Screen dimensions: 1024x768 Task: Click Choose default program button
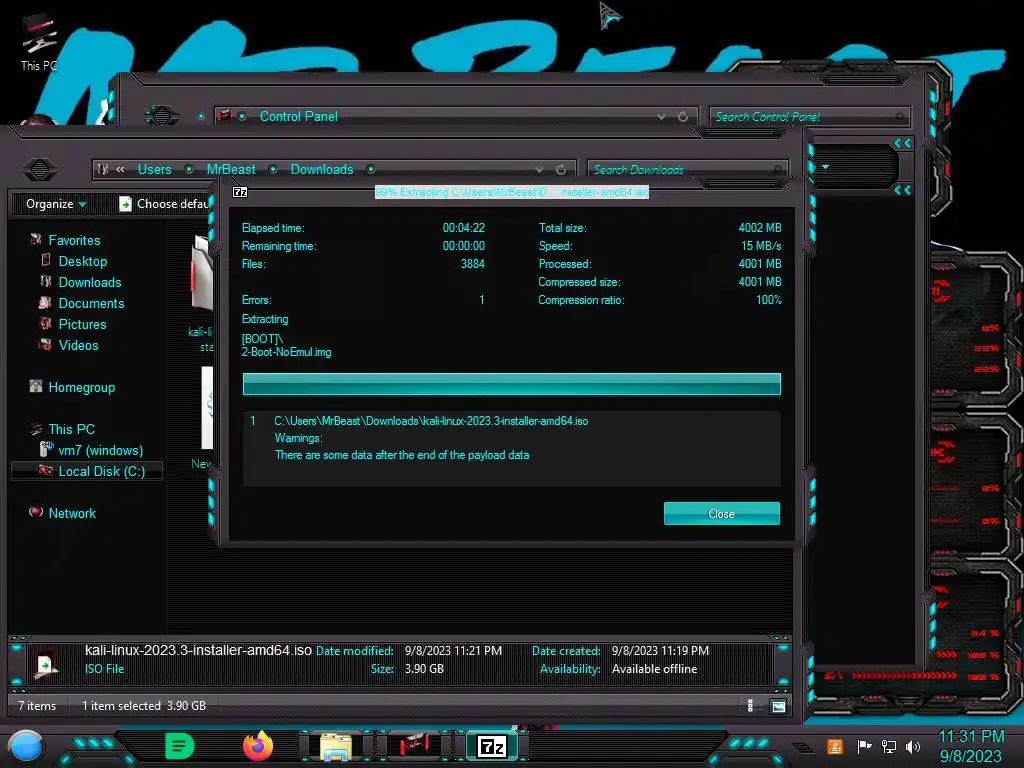tap(164, 204)
